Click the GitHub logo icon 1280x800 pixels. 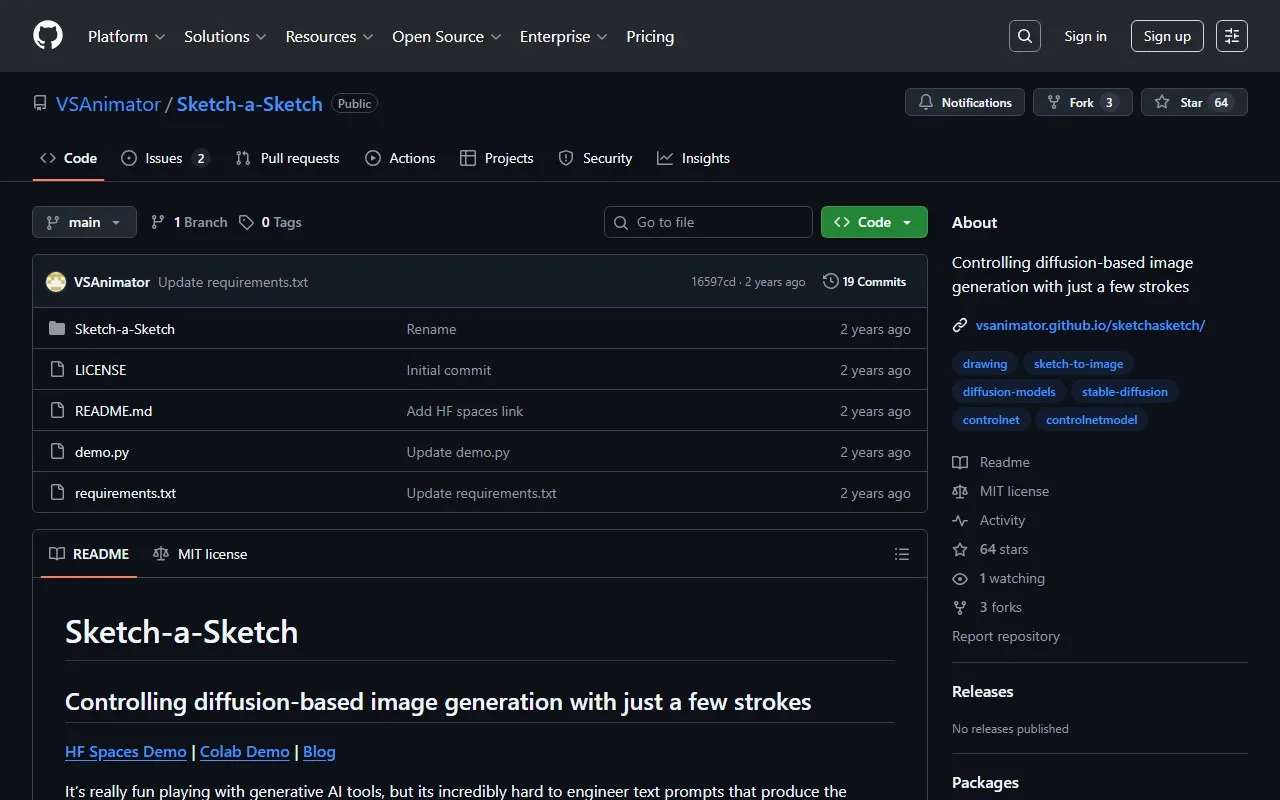(48, 36)
